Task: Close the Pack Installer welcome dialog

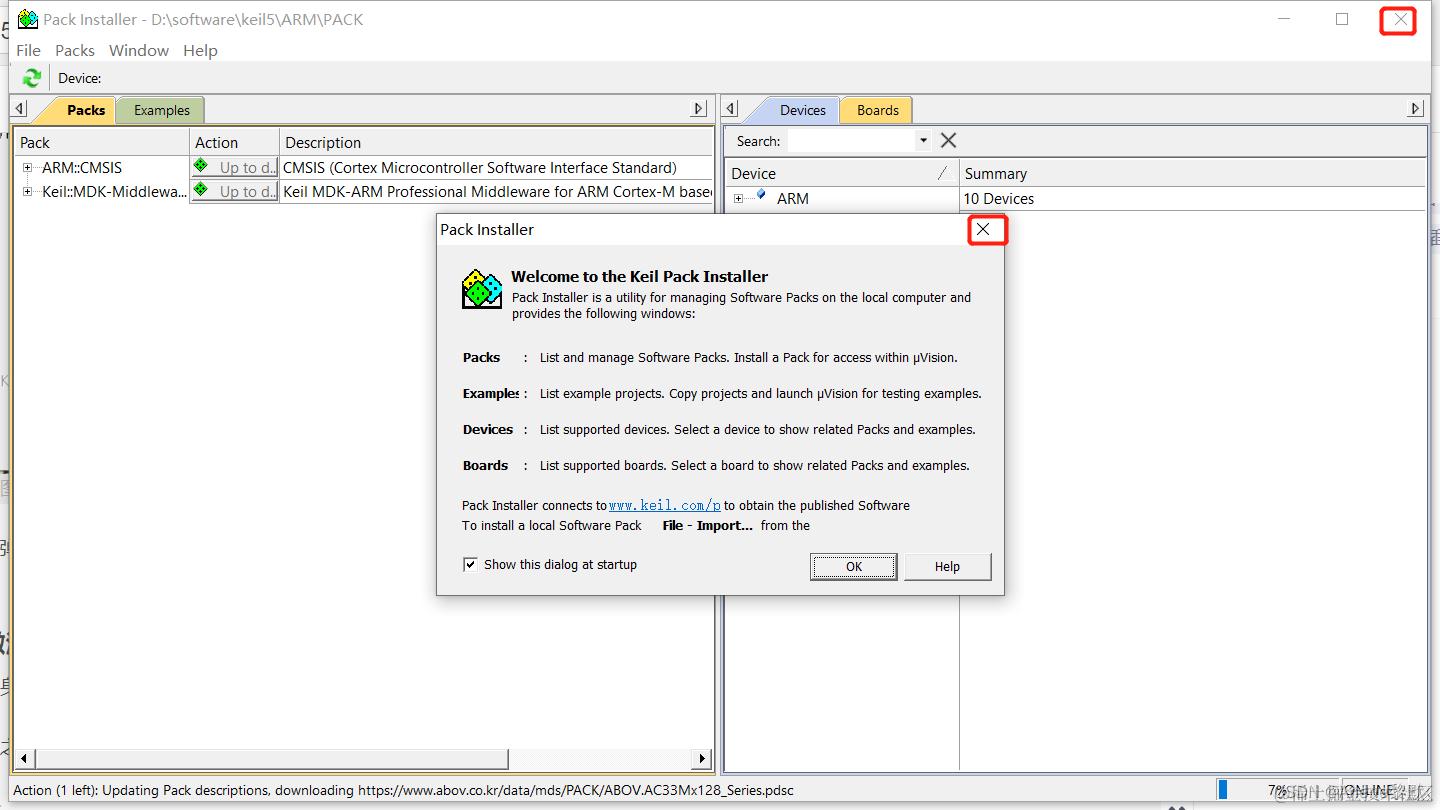Action: (x=983, y=230)
